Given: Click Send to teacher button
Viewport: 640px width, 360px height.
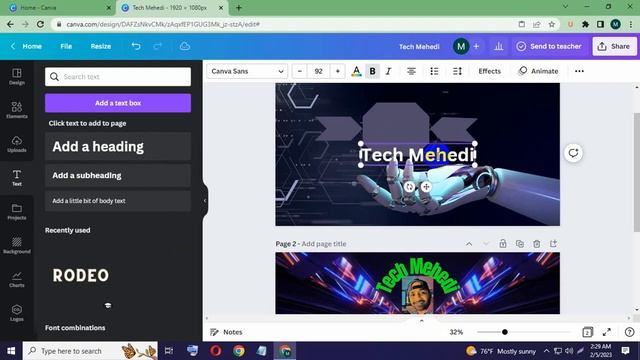Looking at the screenshot, I should pyautogui.click(x=549, y=46).
